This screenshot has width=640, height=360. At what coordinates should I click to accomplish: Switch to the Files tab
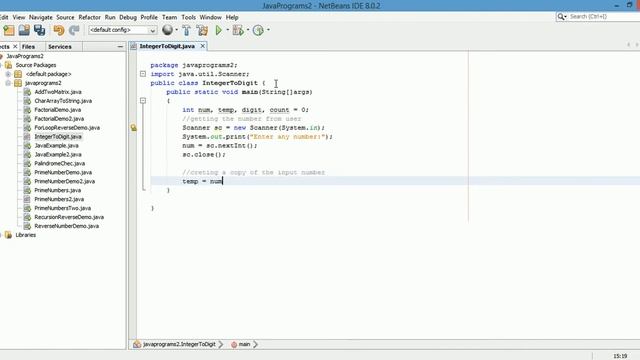(x=28, y=47)
